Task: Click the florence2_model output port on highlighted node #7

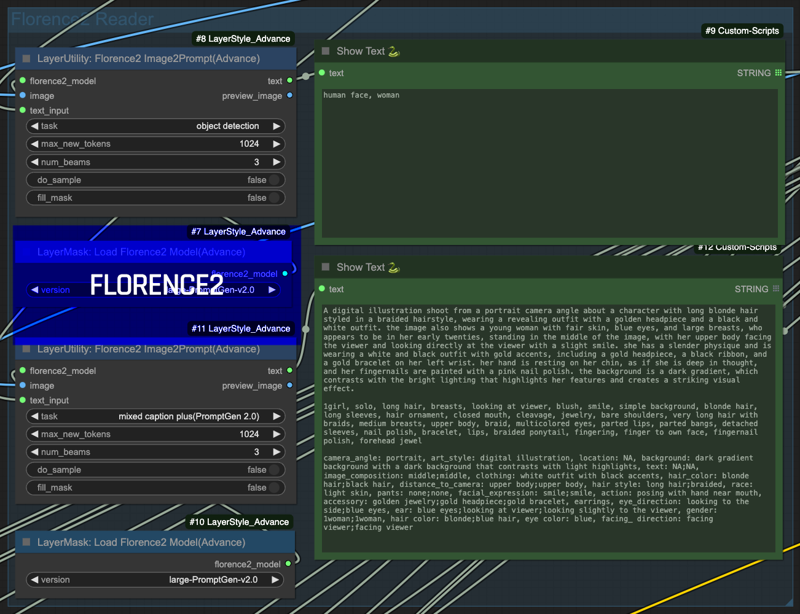Action: click(285, 274)
